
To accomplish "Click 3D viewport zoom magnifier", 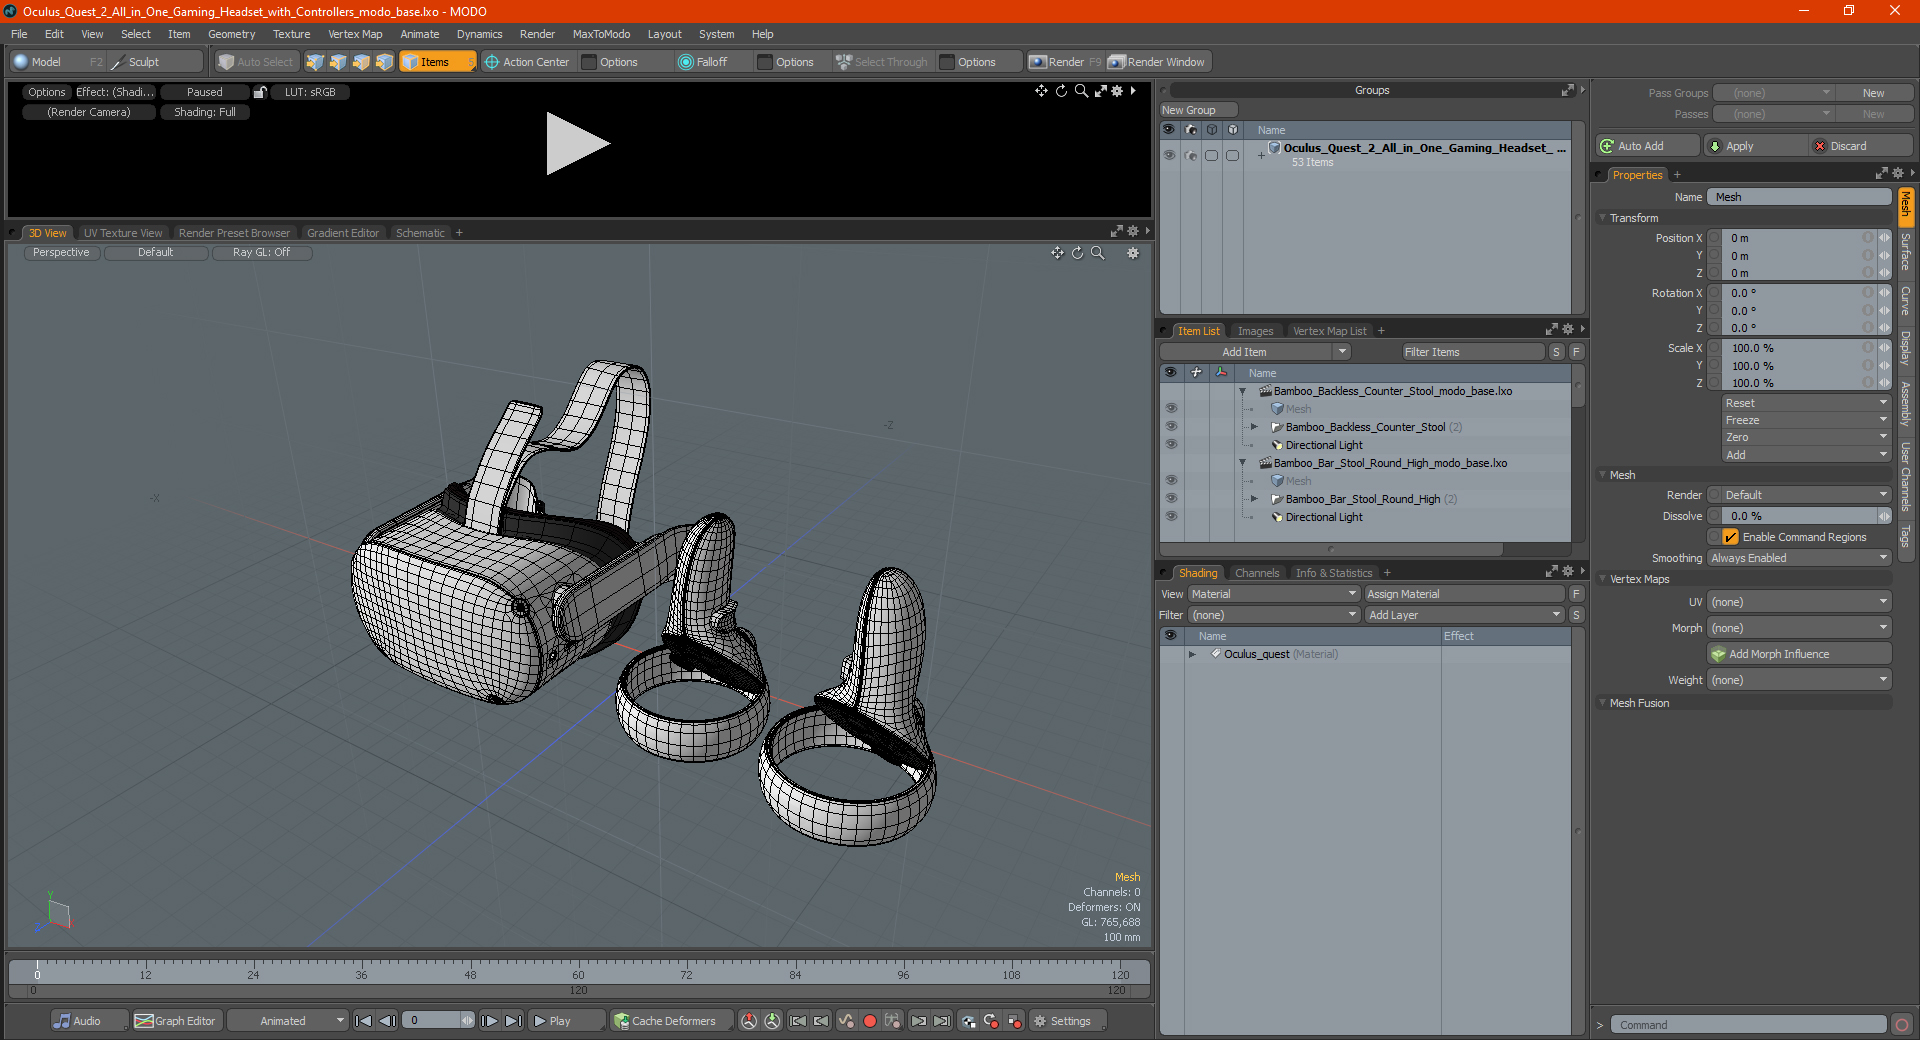I will 1098,253.
